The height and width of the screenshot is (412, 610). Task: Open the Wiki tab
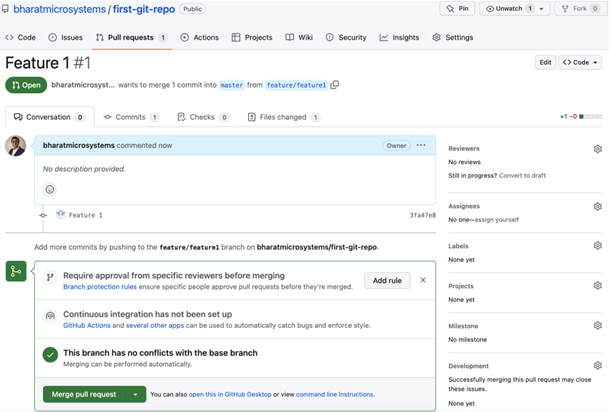click(x=299, y=37)
